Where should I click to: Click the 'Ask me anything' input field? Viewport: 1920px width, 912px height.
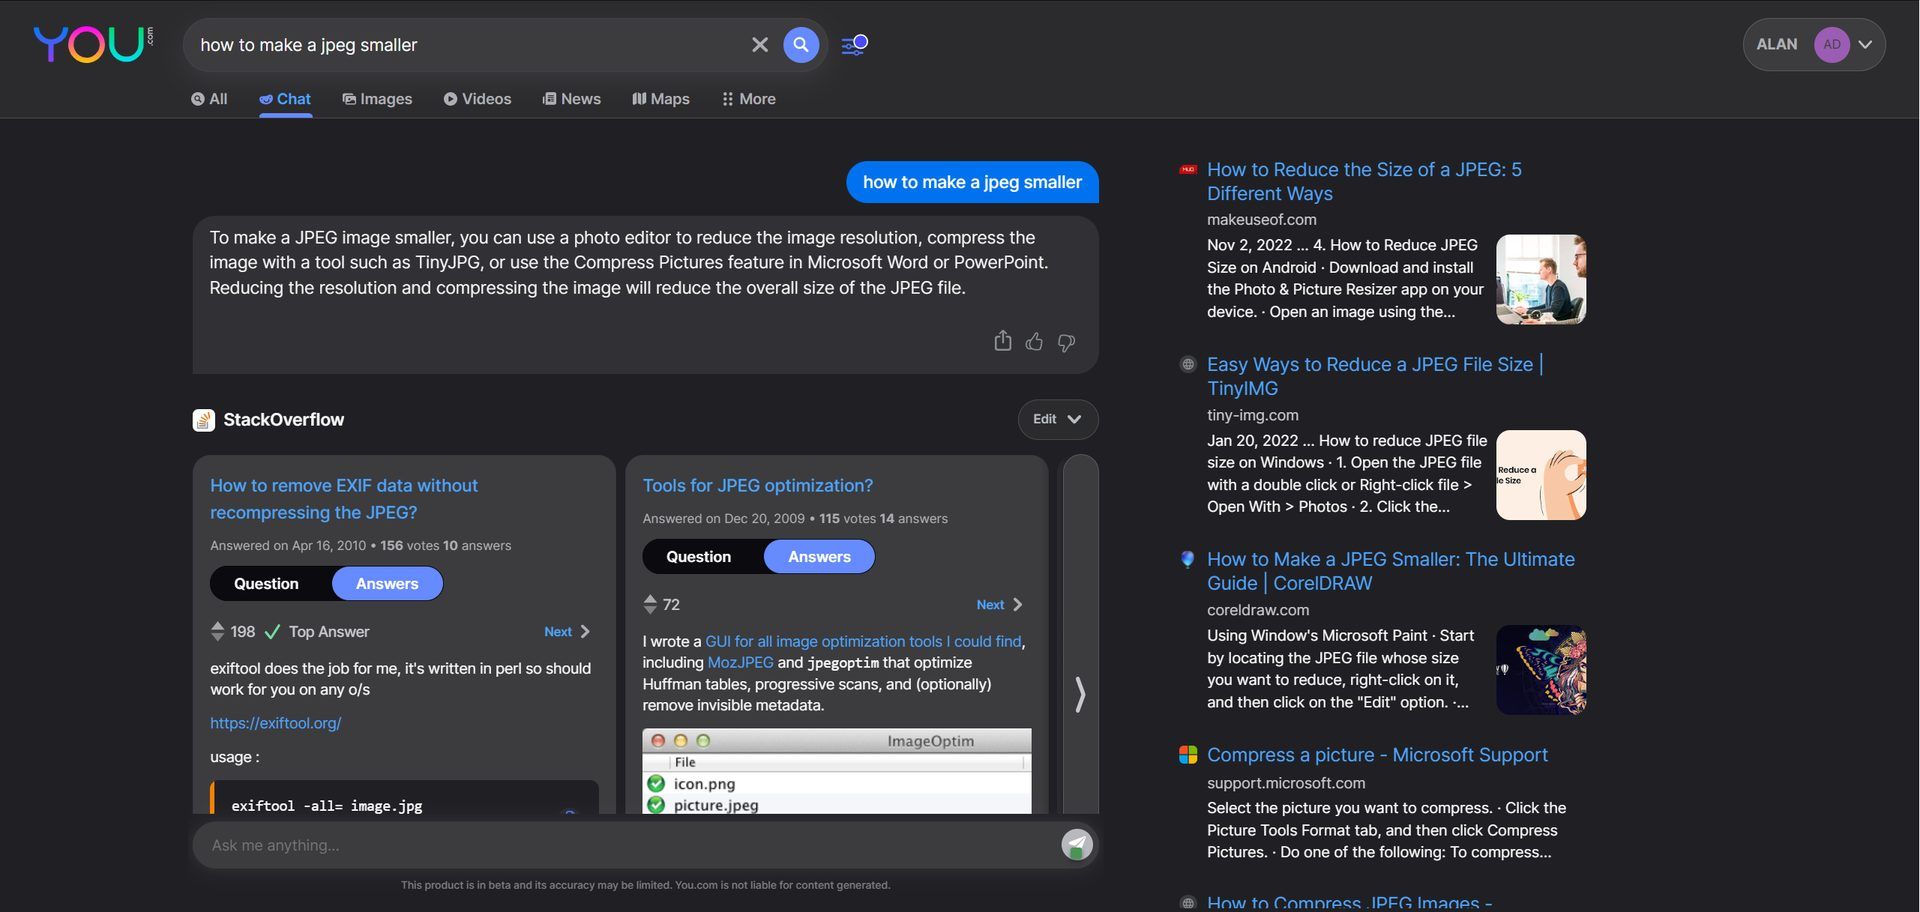[x=620, y=845]
